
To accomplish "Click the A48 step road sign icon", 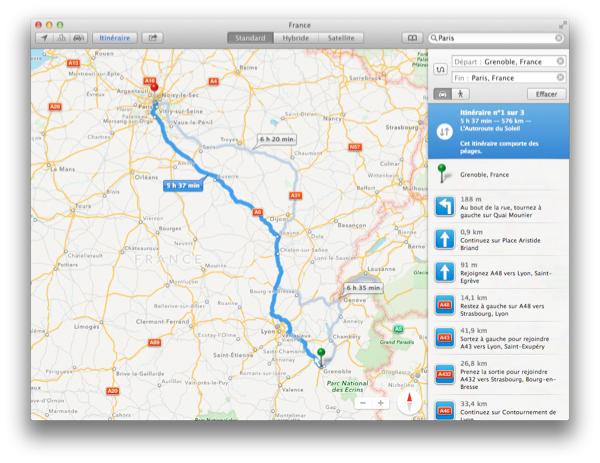I will [444, 305].
